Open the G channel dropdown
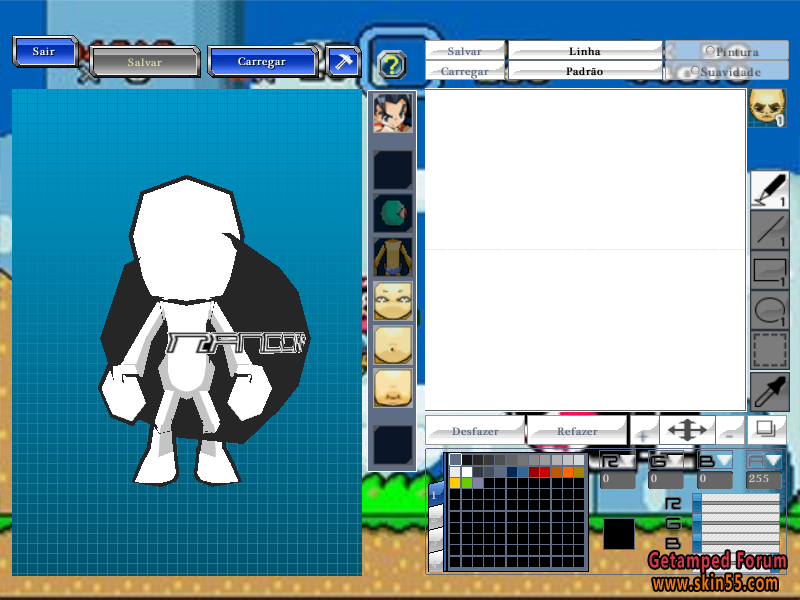 coord(666,461)
